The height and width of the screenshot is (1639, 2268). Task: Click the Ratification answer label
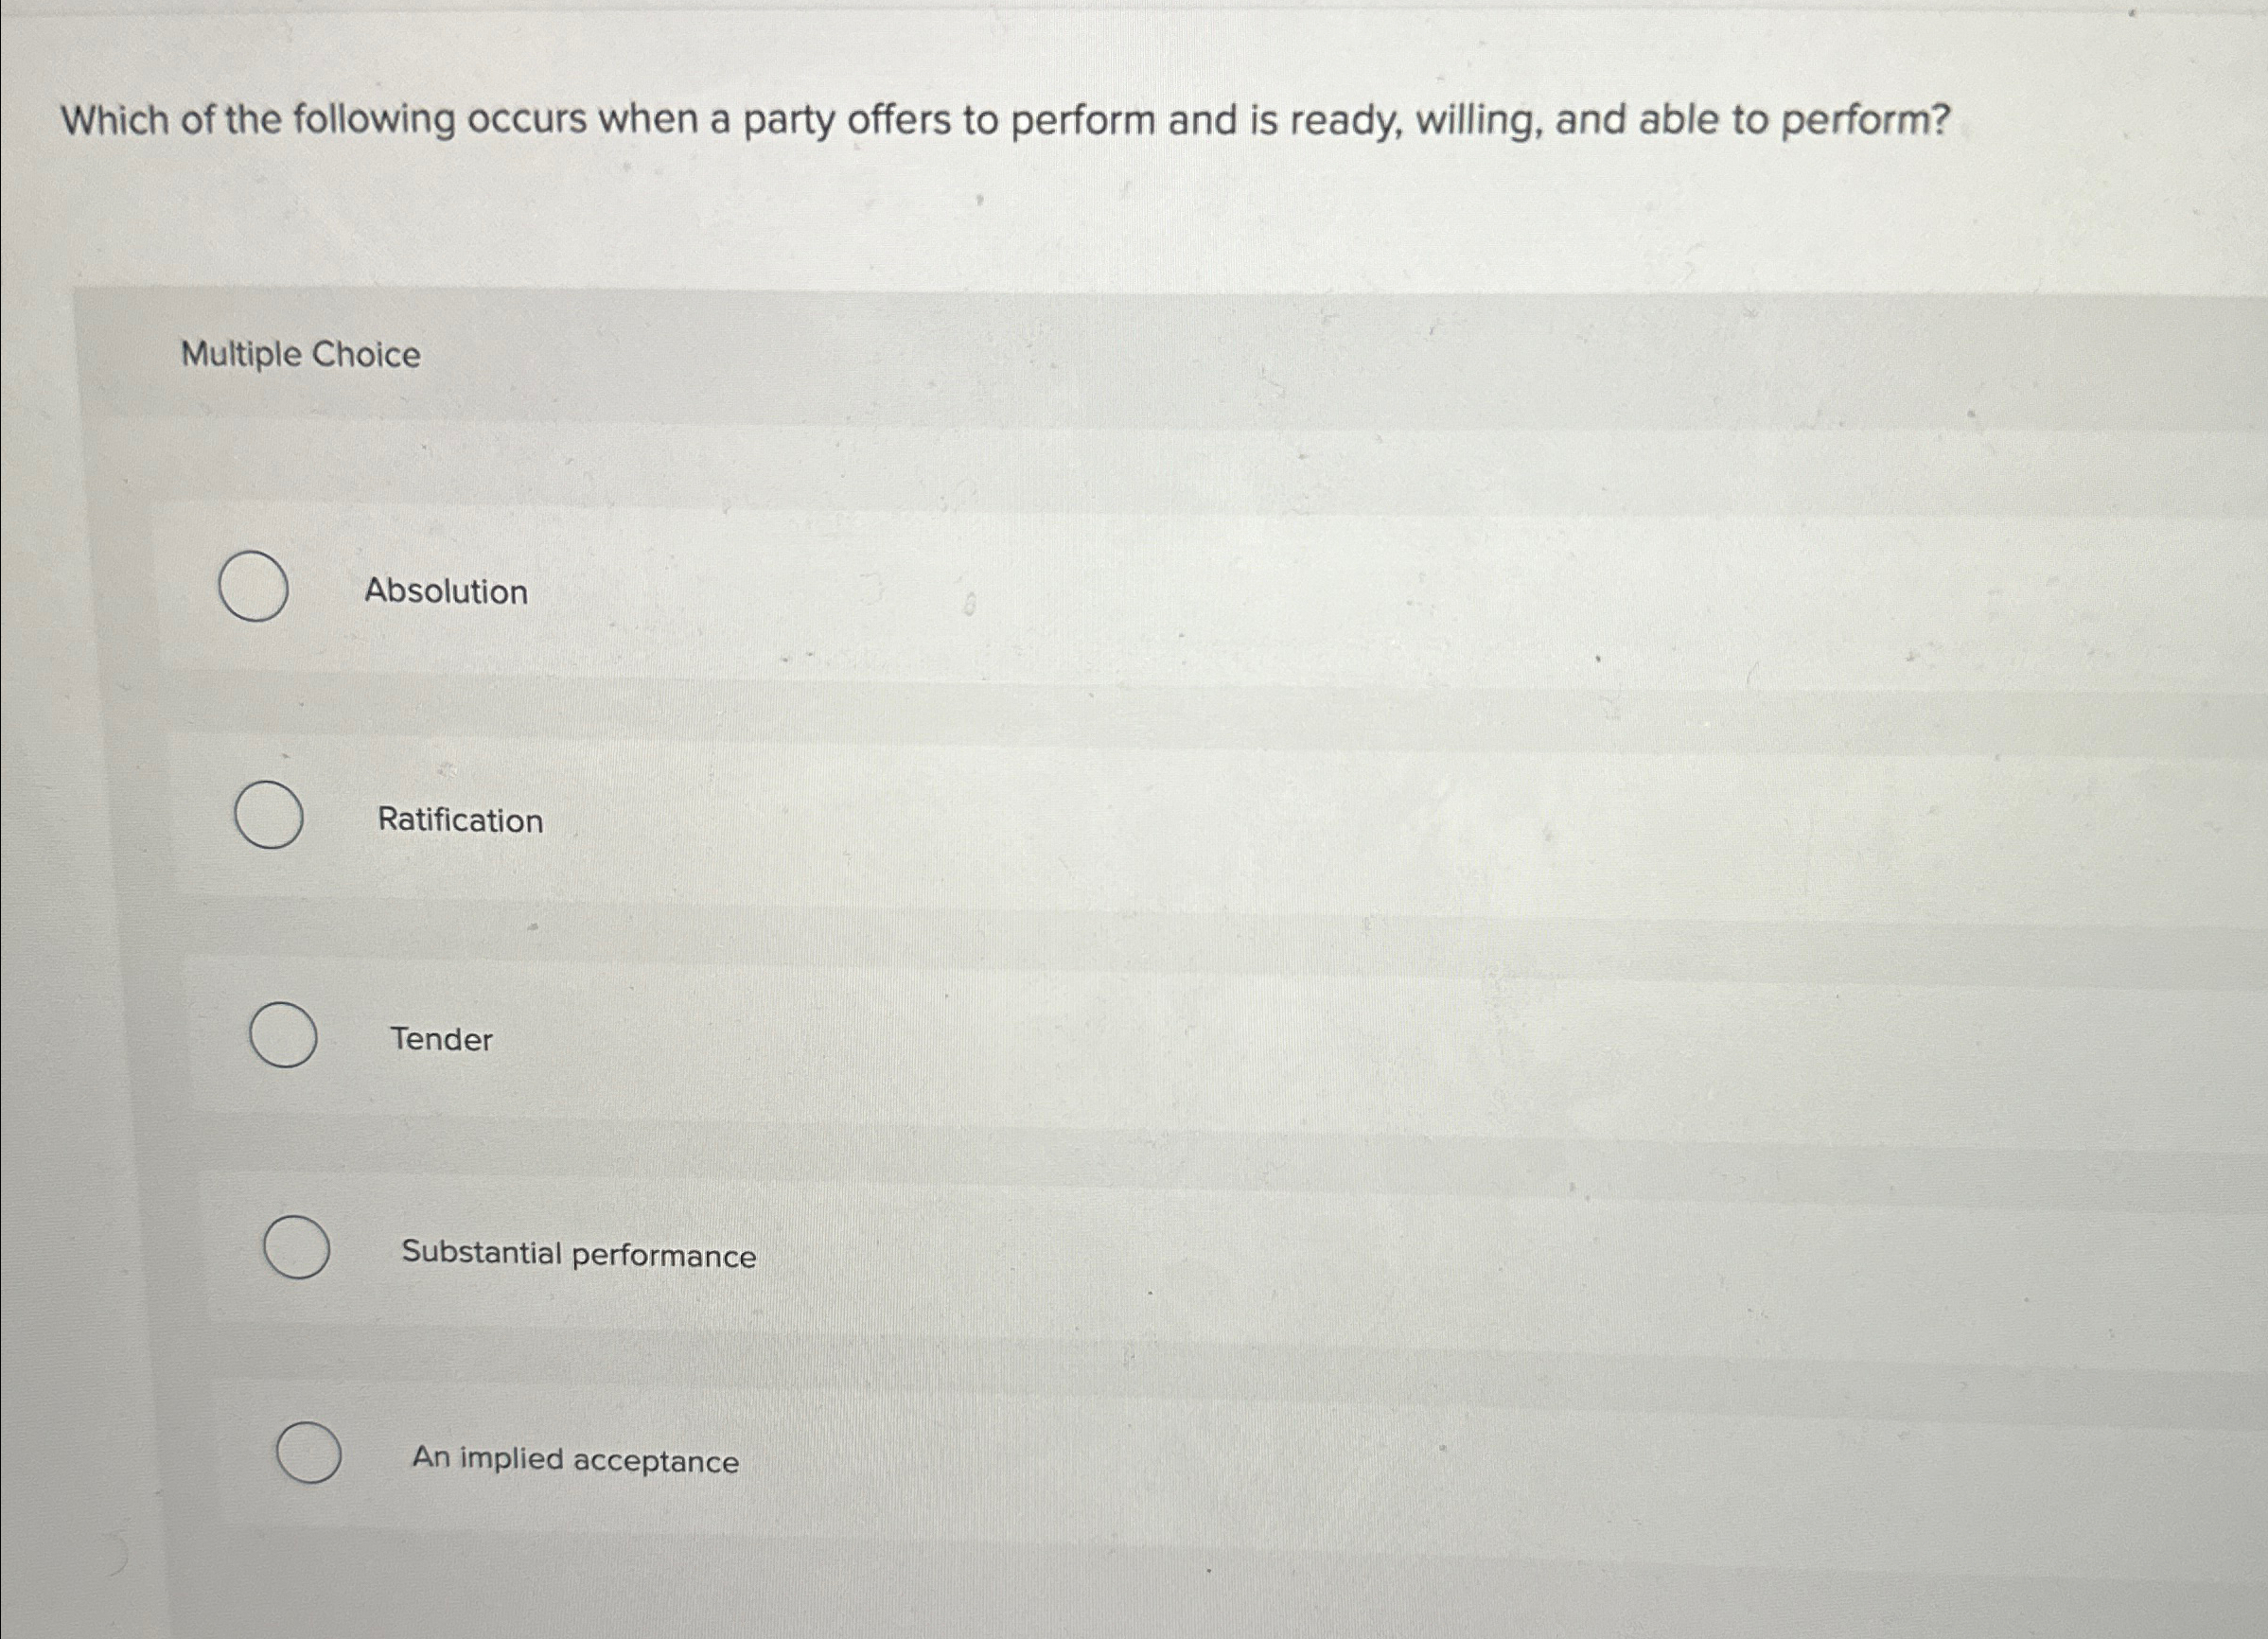coord(461,821)
